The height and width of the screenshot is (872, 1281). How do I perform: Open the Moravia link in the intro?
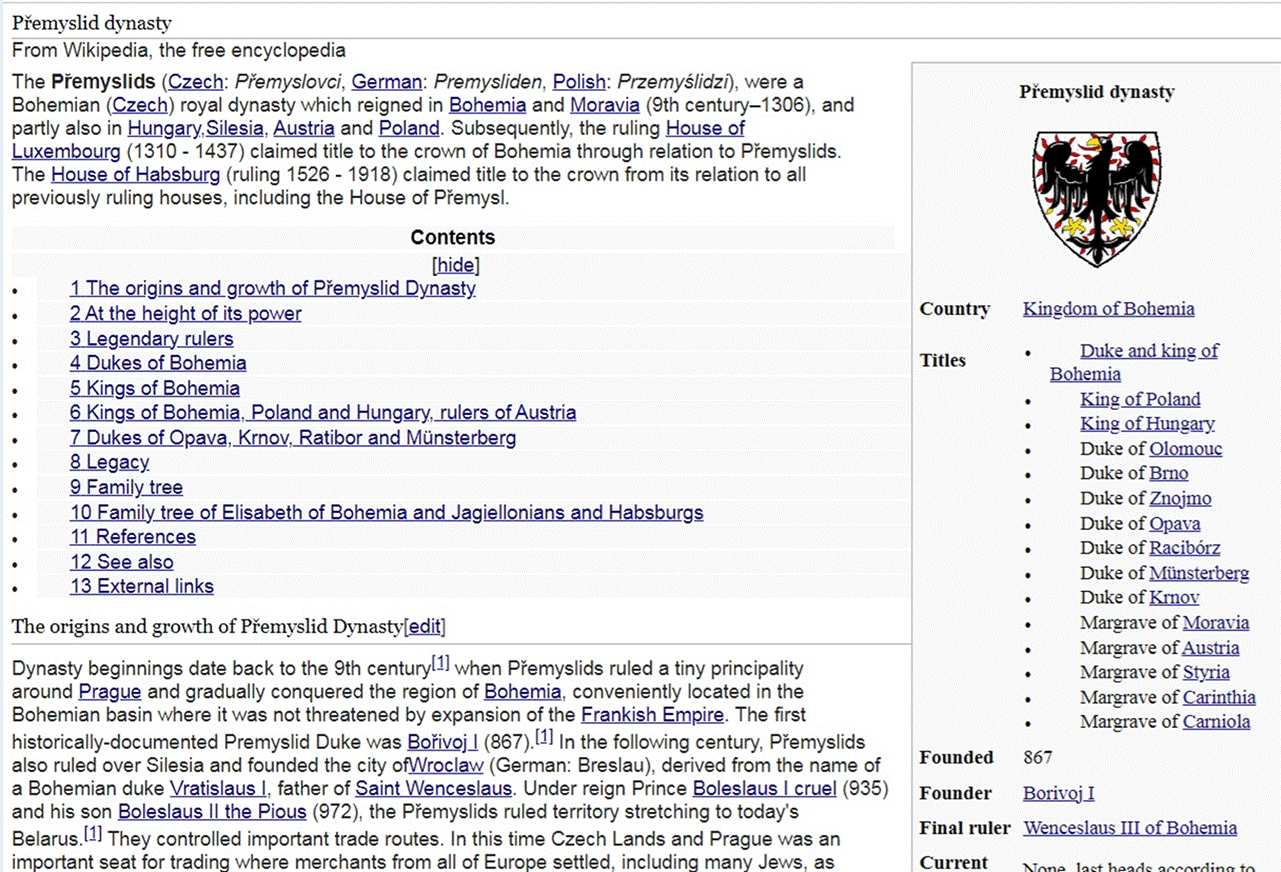[604, 104]
